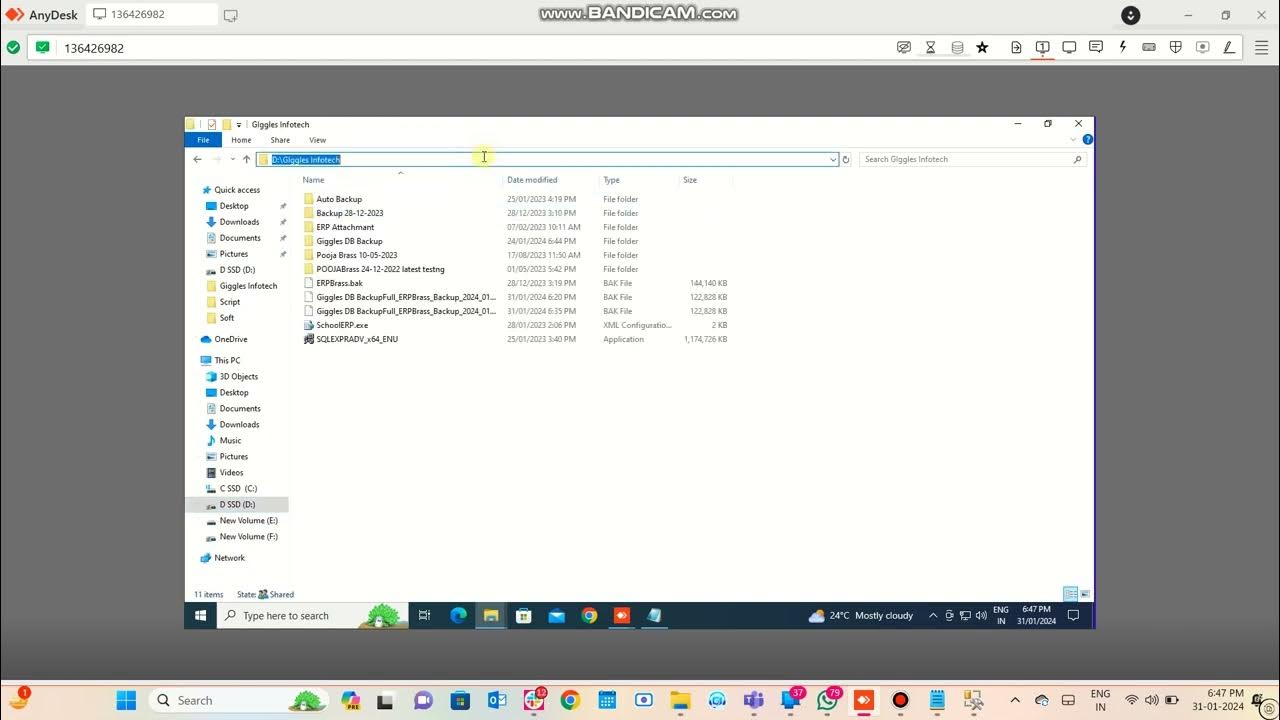Open remote notification center icon
The width and height of the screenshot is (1280, 720).
(x=1073, y=615)
